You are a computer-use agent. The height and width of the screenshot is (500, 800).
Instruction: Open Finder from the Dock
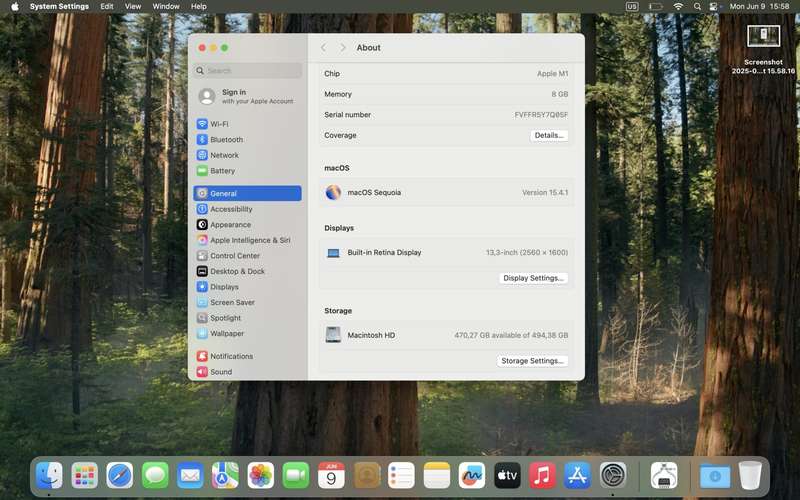pos(49,476)
